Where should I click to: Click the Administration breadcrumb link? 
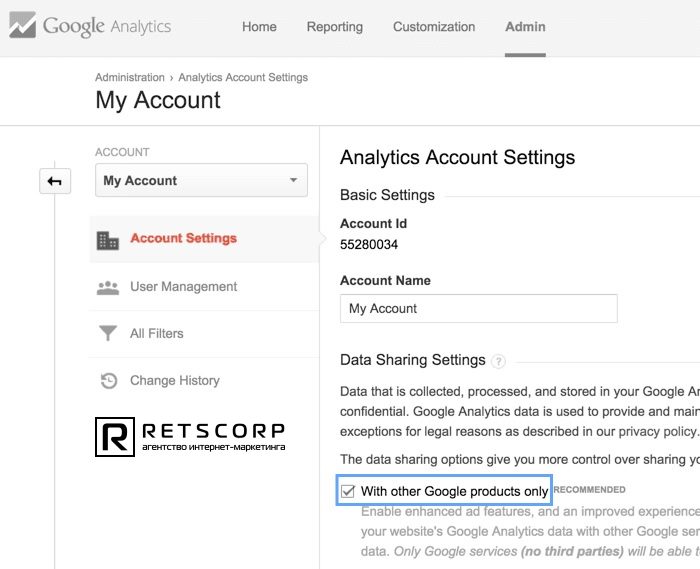(130, 77)
